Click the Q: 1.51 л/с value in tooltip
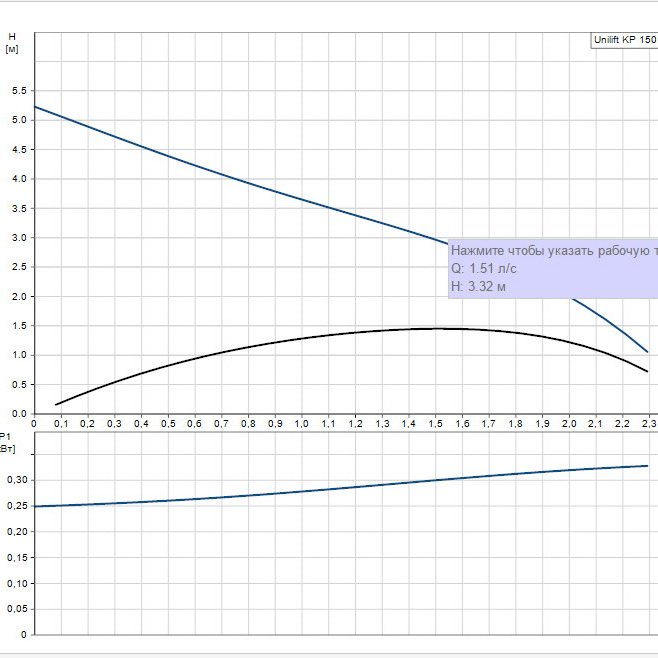 [485, 269]
